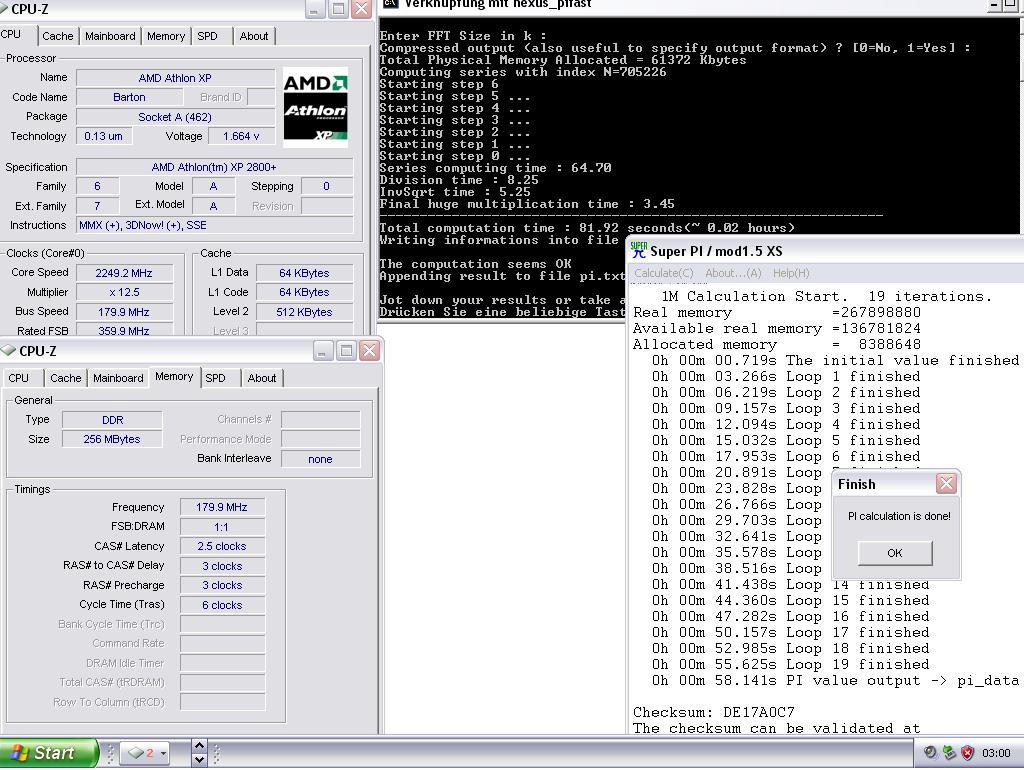
Task: Click the 'x 12.5' Multiplier value
Action: 124,292
